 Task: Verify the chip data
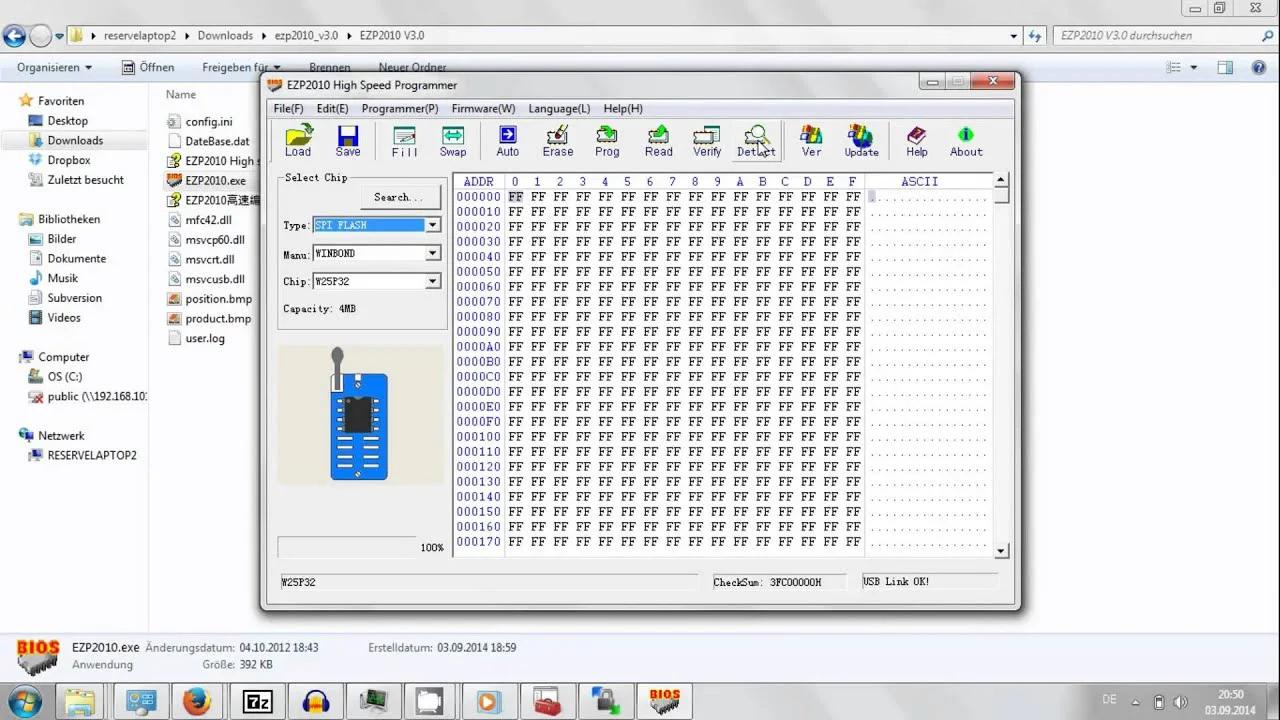(707, 140)
